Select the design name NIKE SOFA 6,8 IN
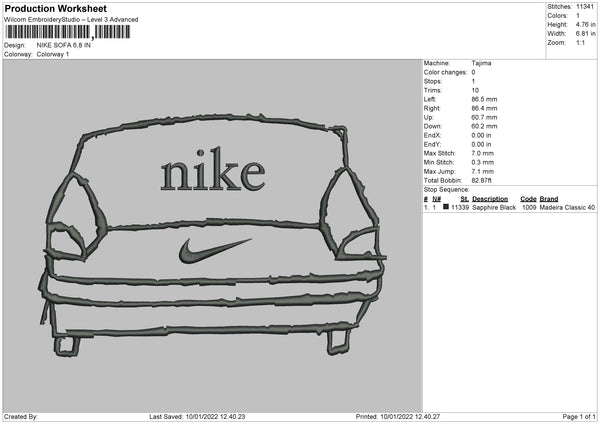 click(x=64, y=45)
